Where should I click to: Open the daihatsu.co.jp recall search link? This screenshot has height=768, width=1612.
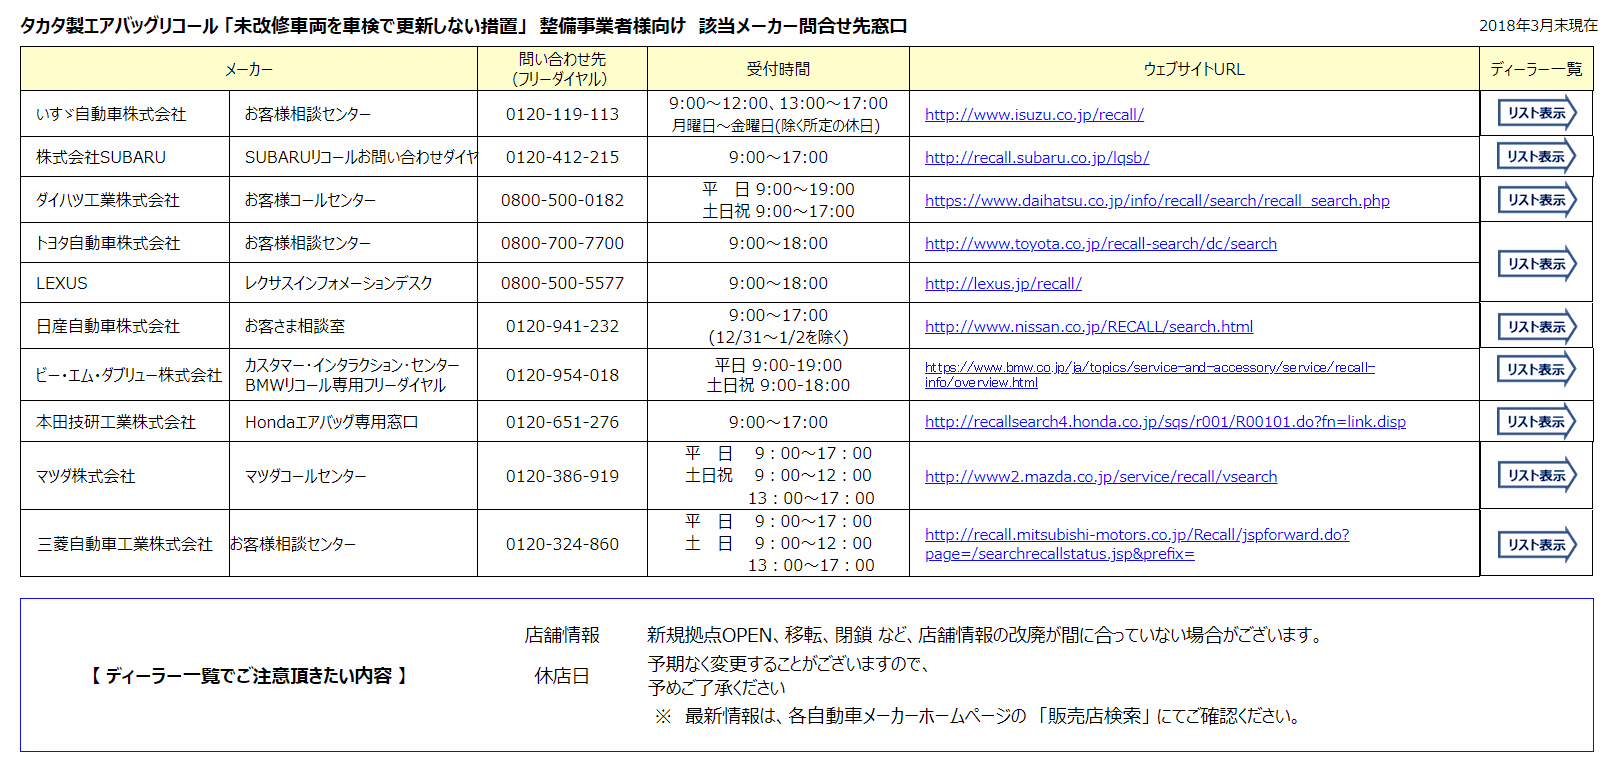[x=1157, y=200]
